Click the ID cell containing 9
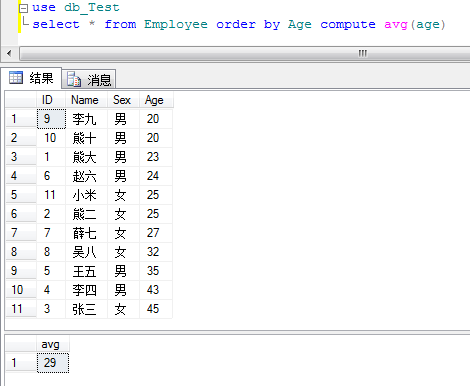Screen dimensions: 470x386 click(51, 119)
